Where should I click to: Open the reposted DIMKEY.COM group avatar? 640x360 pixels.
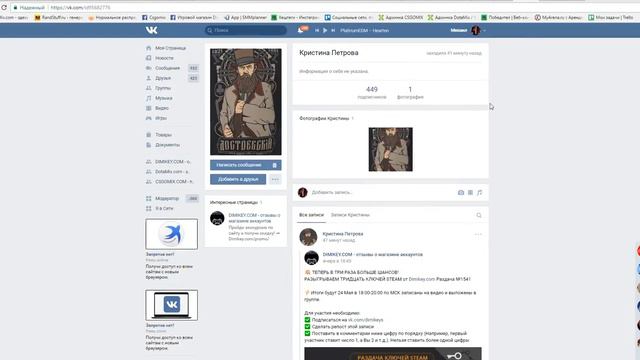(x=311, y=258)
